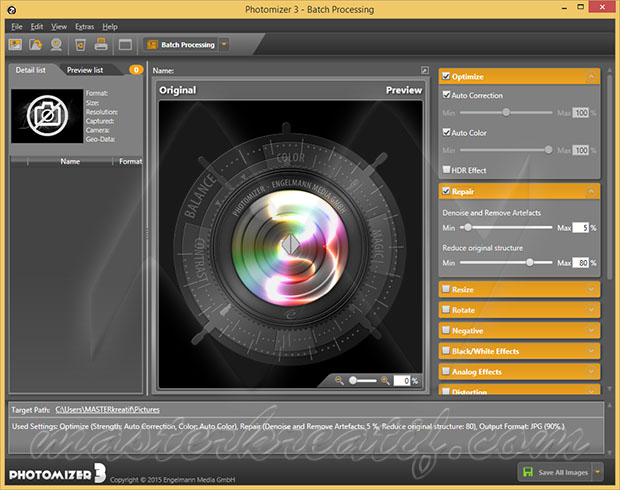Open the Extras menu
The height and width of the screenshot is (490, 620).
pyautogui.click(x=85, y=26)
